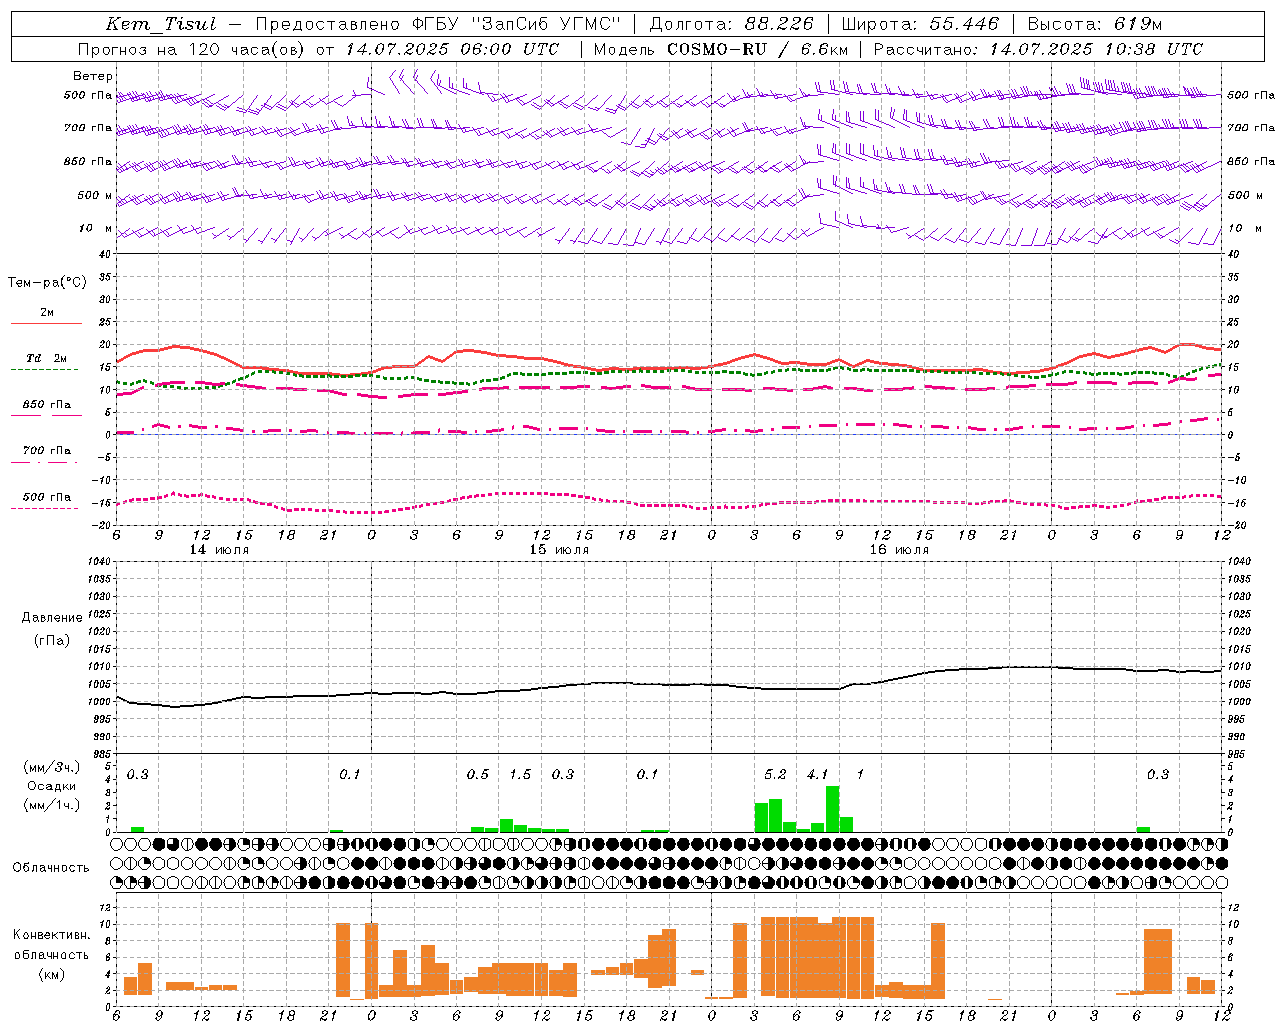Select the 1.5 precipitation total
This screenshot has height=1024, width=1280.
[520, 774]
